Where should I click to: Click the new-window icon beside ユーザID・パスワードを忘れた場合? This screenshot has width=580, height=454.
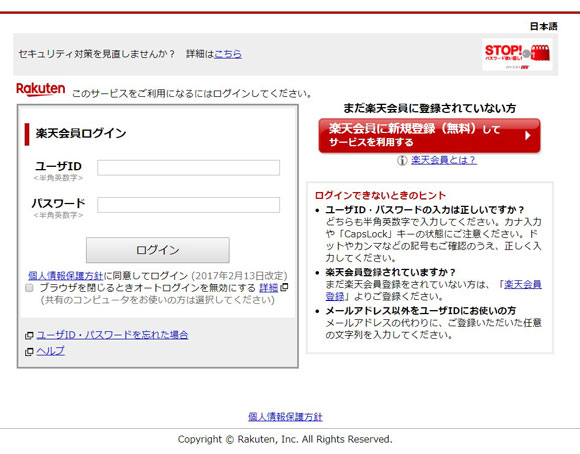(29, 336)
